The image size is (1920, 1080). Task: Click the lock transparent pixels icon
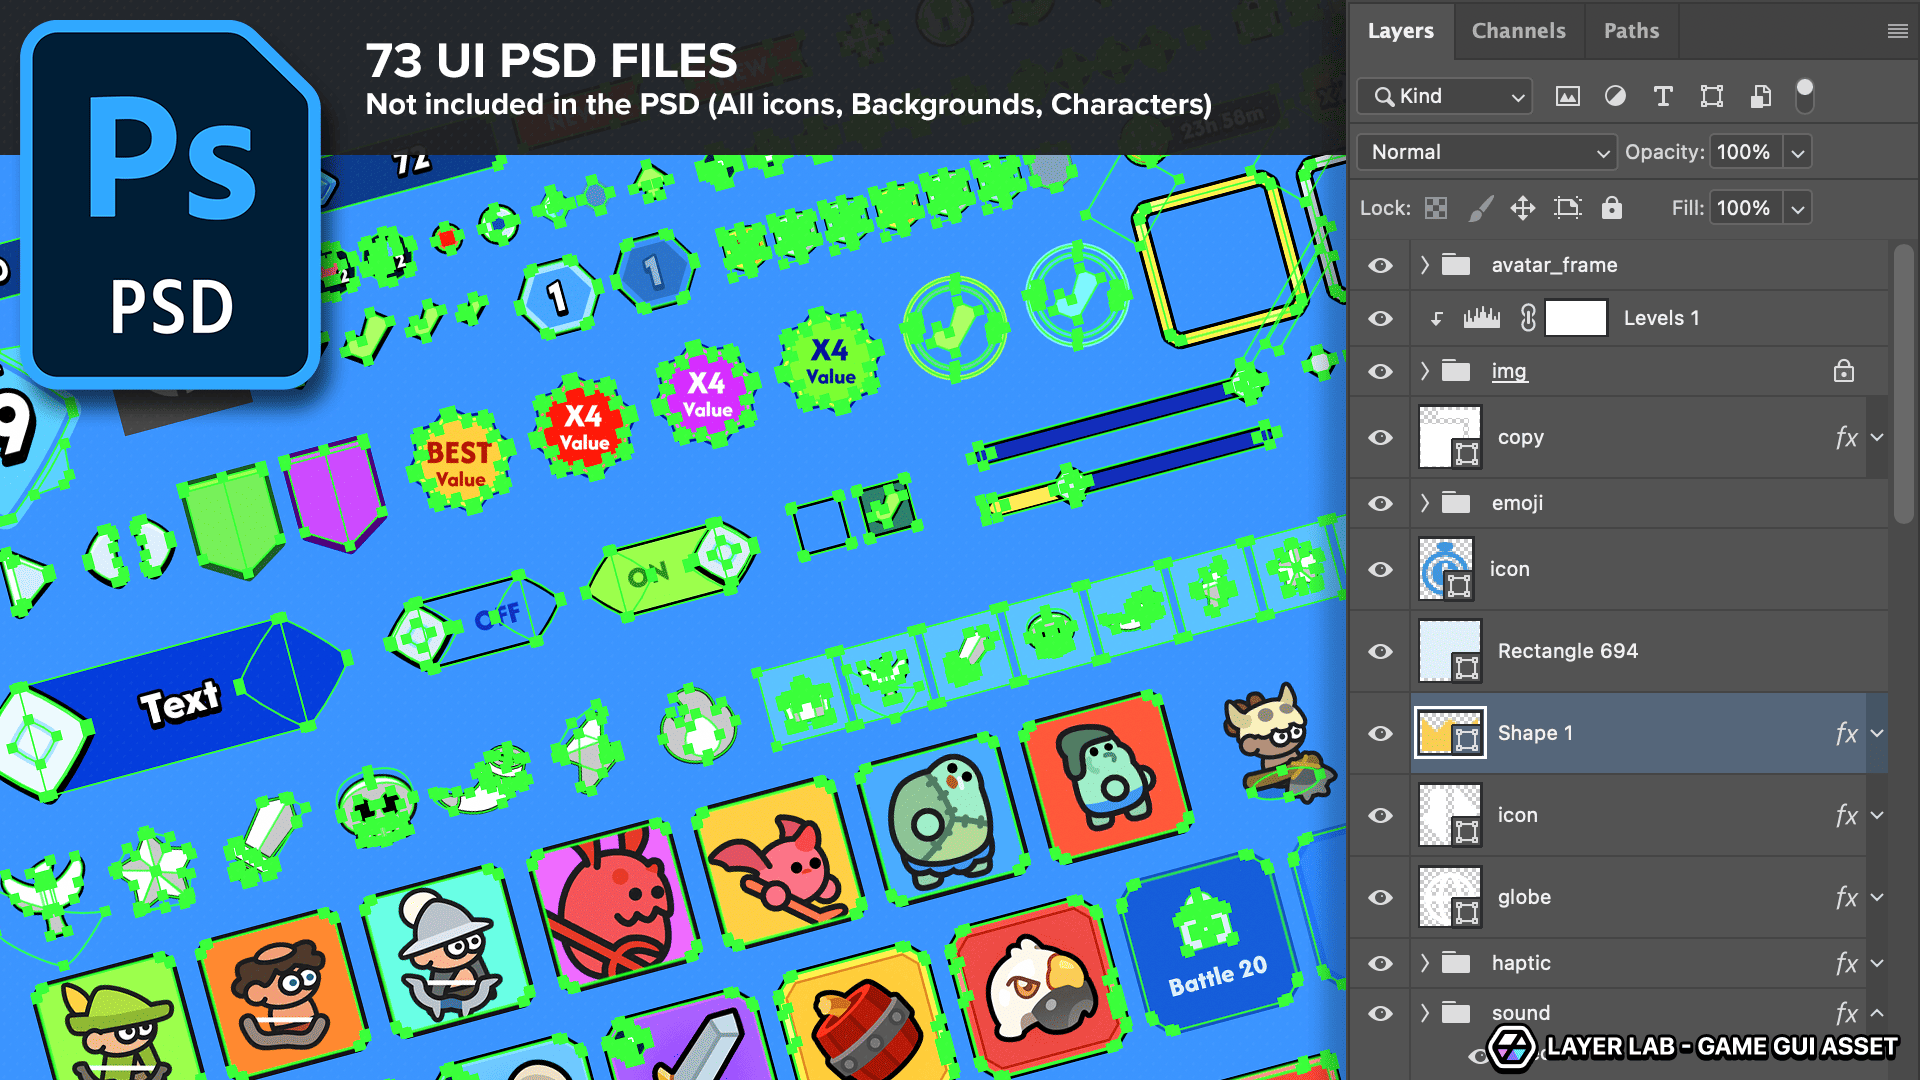tap(1436, 208)
